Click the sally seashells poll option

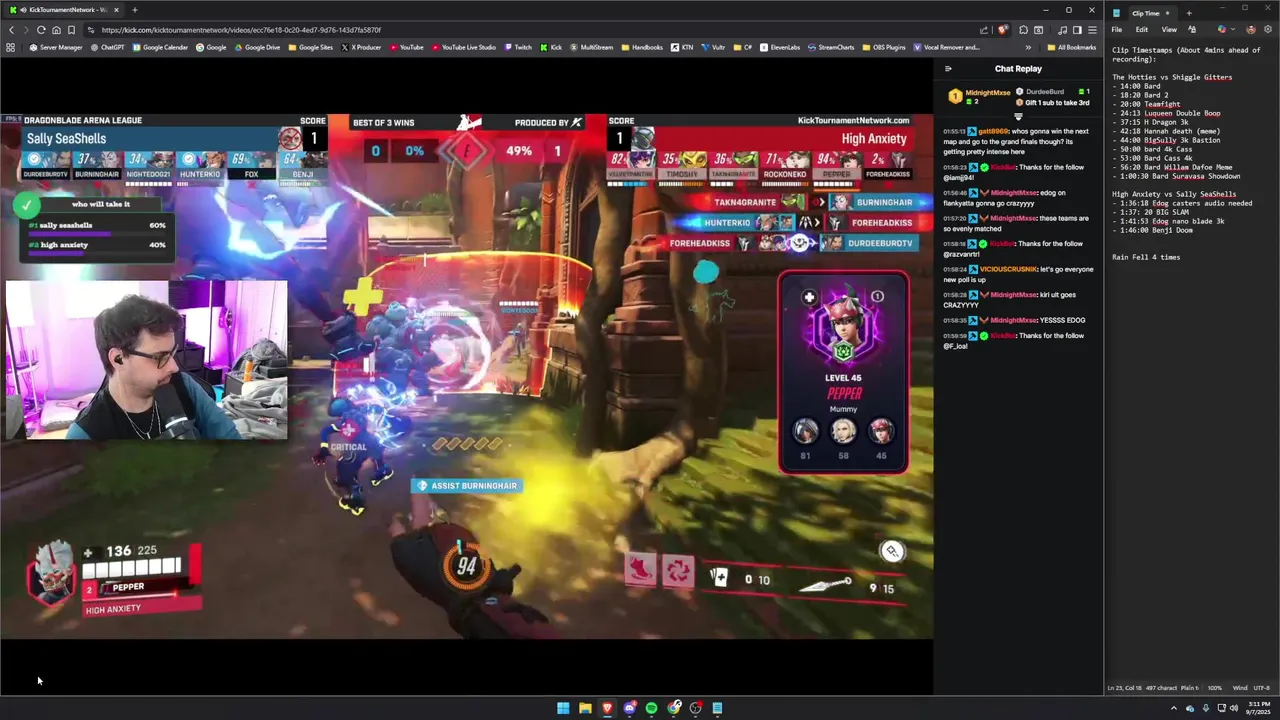97,228
